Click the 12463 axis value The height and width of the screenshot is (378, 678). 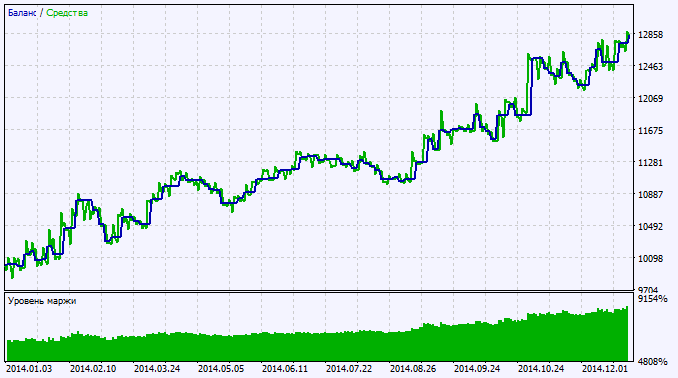click(650, 67)
